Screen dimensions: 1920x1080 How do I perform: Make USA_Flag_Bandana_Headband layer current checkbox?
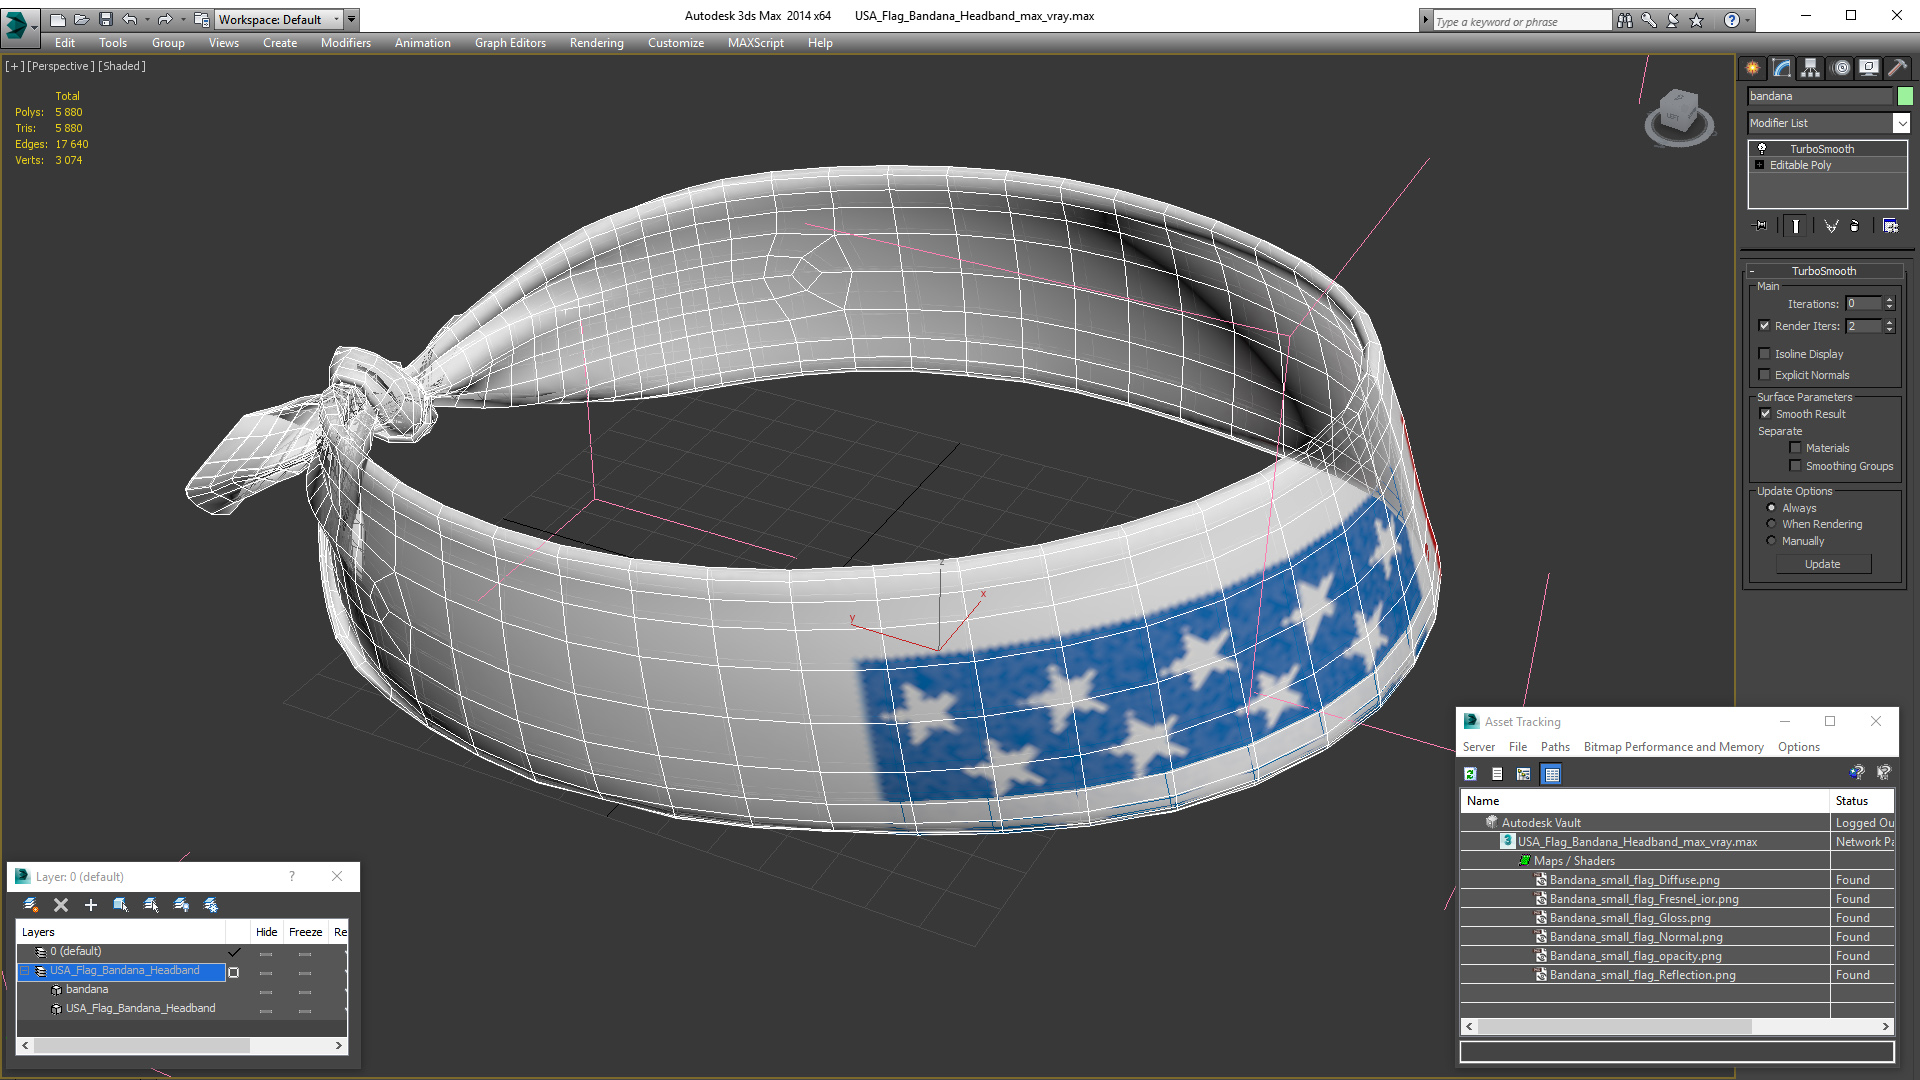tap(234, 972)
